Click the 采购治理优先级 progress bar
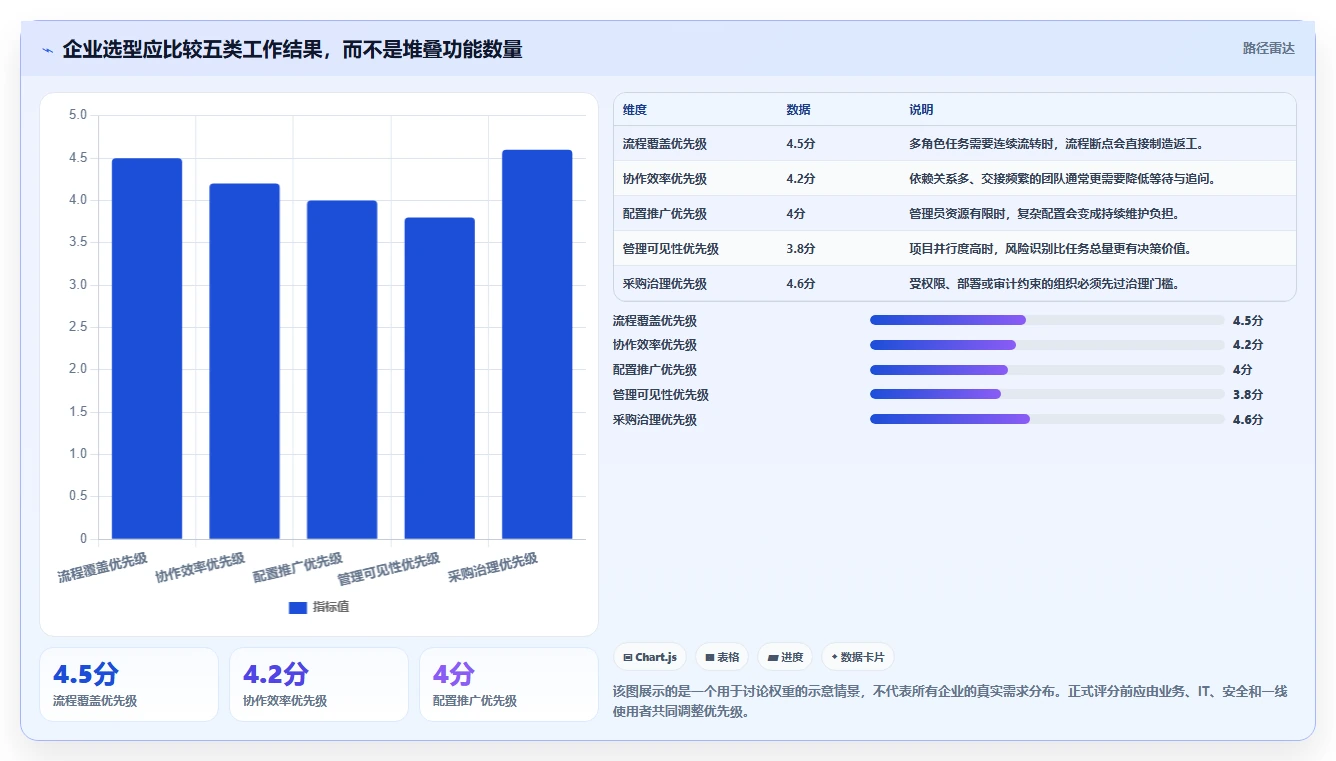The height and width of the screenshot is (761, 1336). point(1047,420)
